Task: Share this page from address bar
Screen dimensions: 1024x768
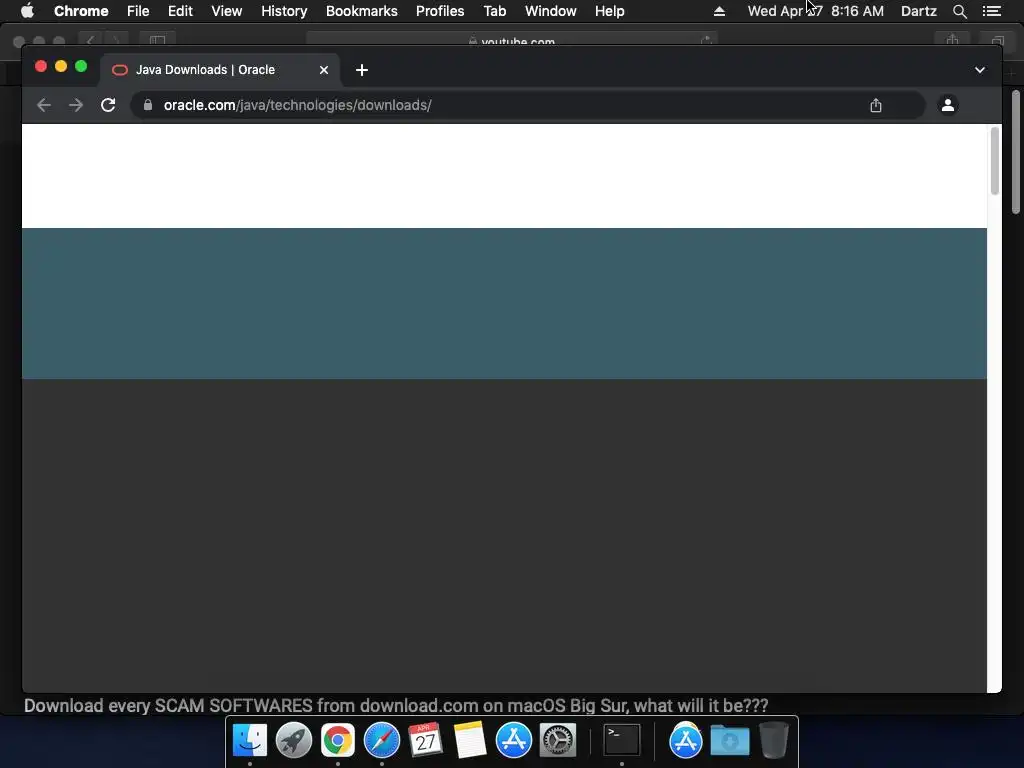Action: click(876, 105)
